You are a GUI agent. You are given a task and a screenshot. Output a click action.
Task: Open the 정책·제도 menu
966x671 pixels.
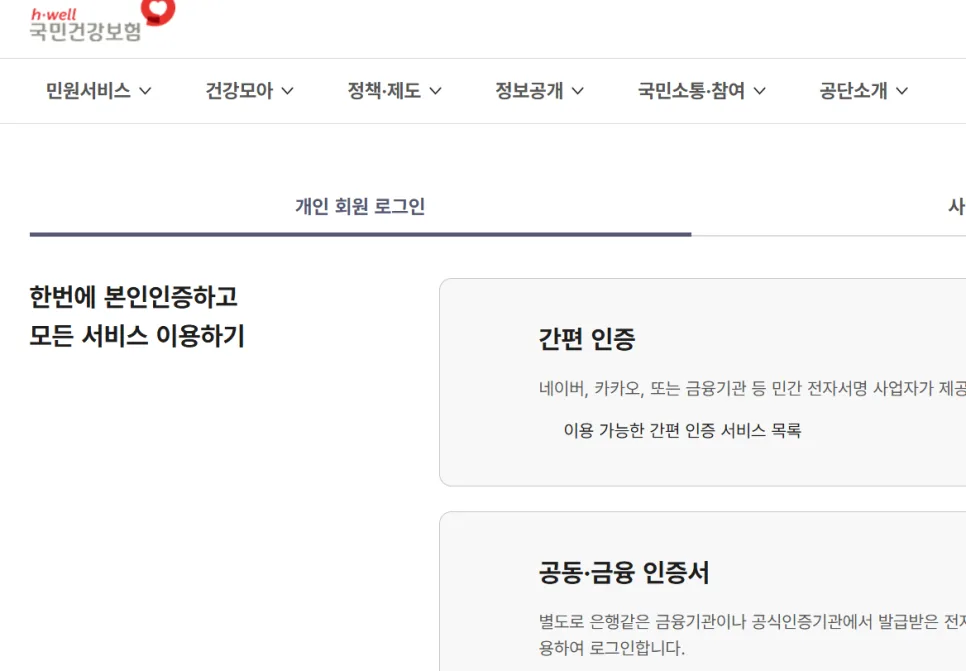[x=384, y=91]
